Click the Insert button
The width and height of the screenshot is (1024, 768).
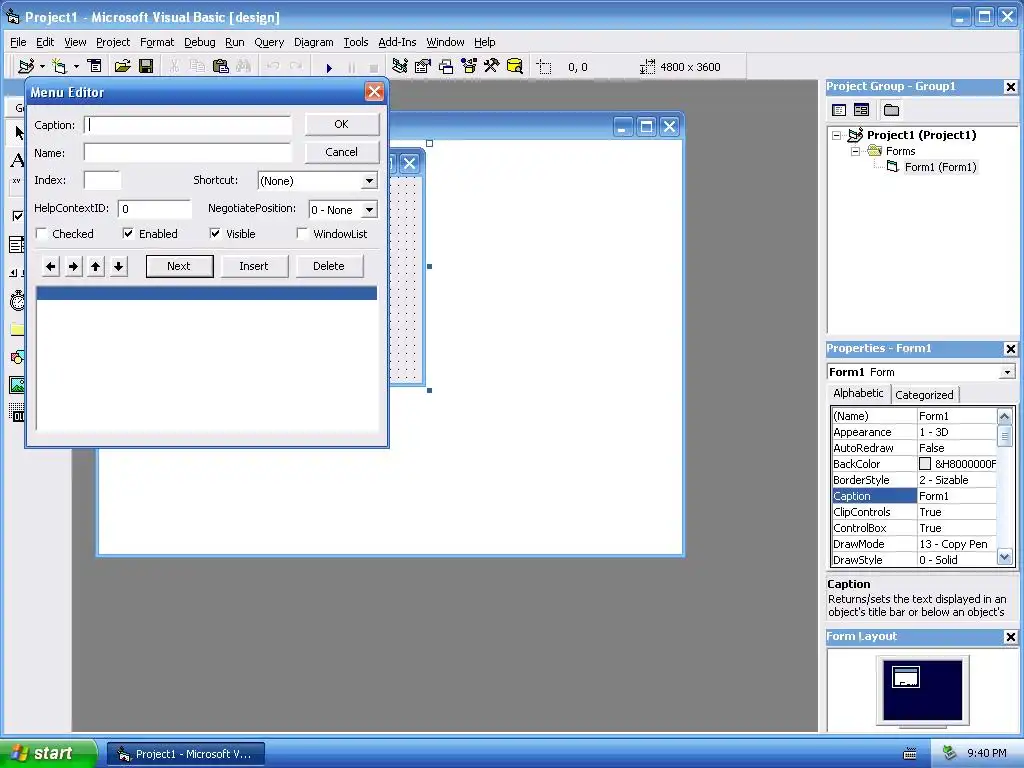253,266
